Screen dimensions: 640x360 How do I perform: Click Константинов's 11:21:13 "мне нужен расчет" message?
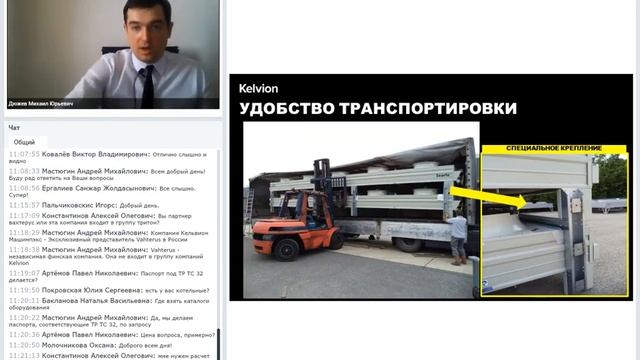[109, 356]
